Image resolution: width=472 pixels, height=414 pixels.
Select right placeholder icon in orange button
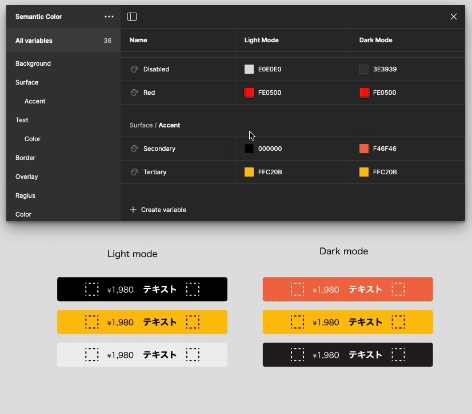[398, 289]
